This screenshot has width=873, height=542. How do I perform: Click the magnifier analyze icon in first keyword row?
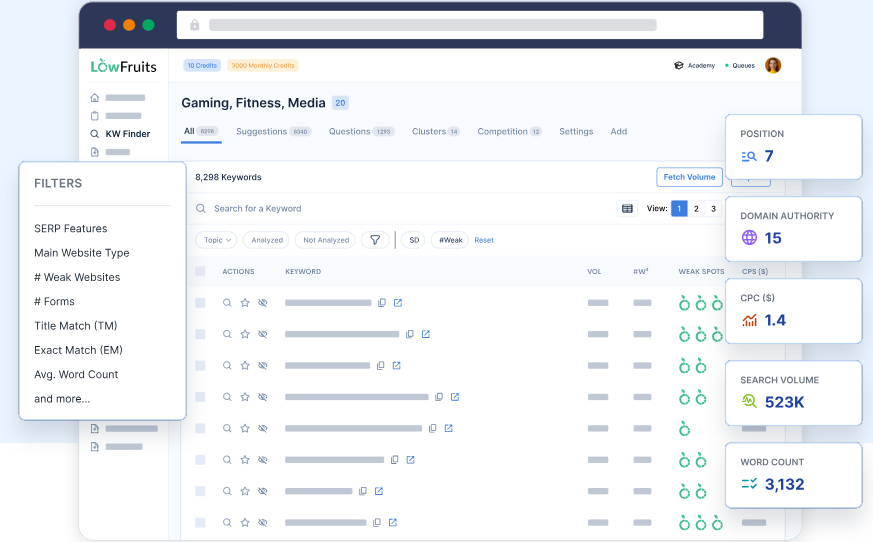[x=227, y=302]
